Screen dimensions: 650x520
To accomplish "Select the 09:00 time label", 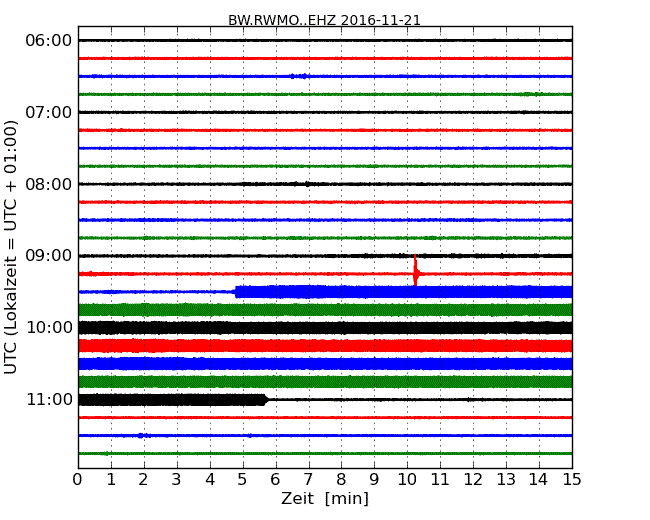I will (49, 256).
